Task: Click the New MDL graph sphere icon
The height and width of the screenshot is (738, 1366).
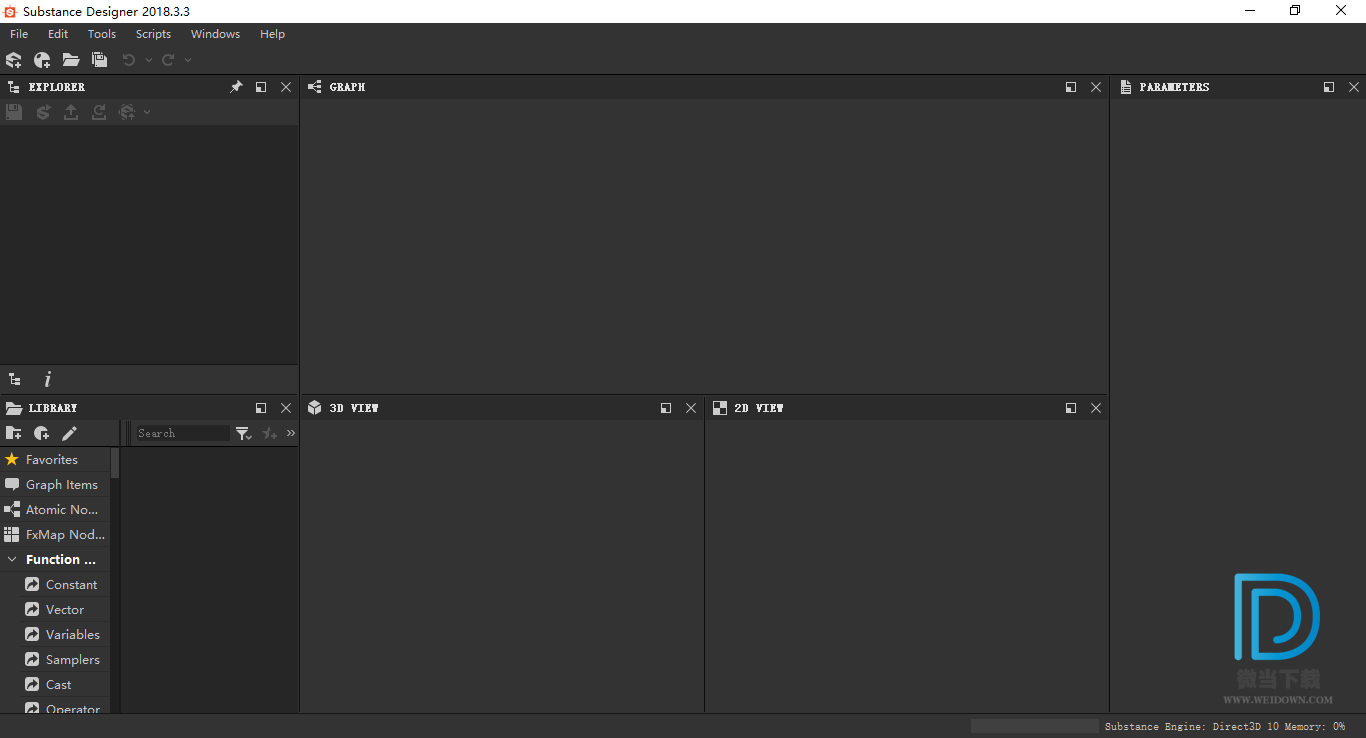Action: click(42, 60)
